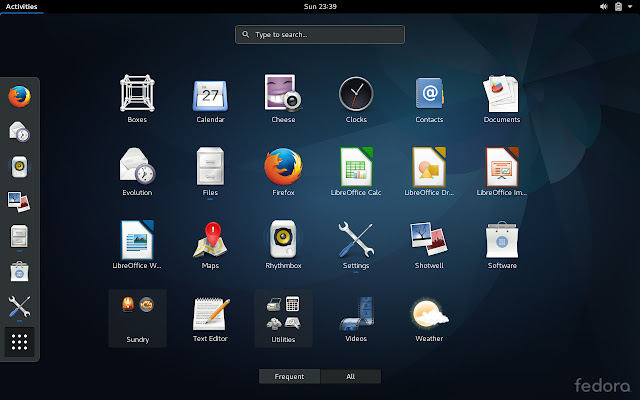Click the Activities button
Screen dimensions: 640x400
22,7
